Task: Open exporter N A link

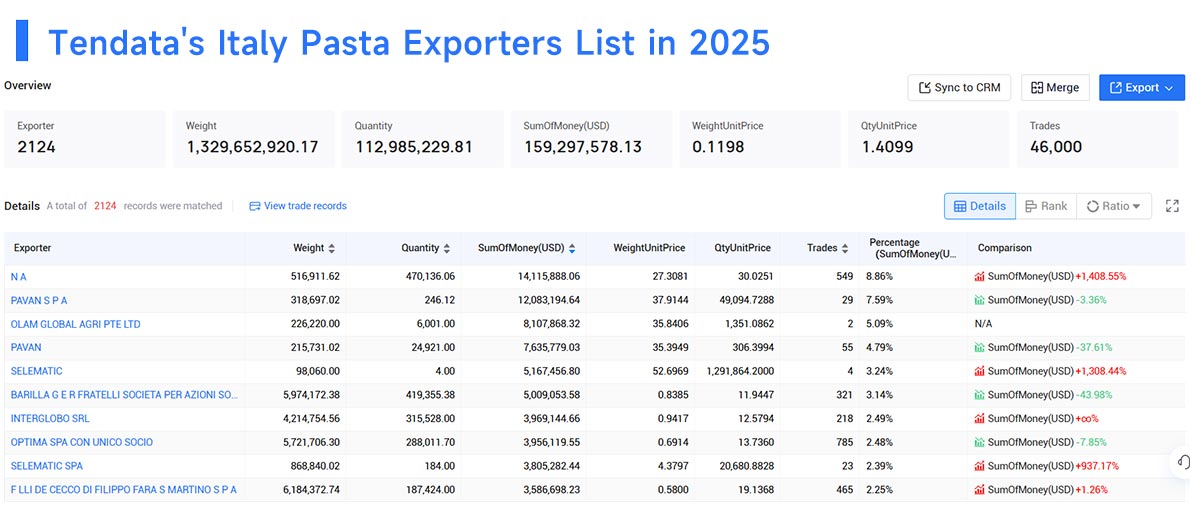Action: [x=18, y=277]
